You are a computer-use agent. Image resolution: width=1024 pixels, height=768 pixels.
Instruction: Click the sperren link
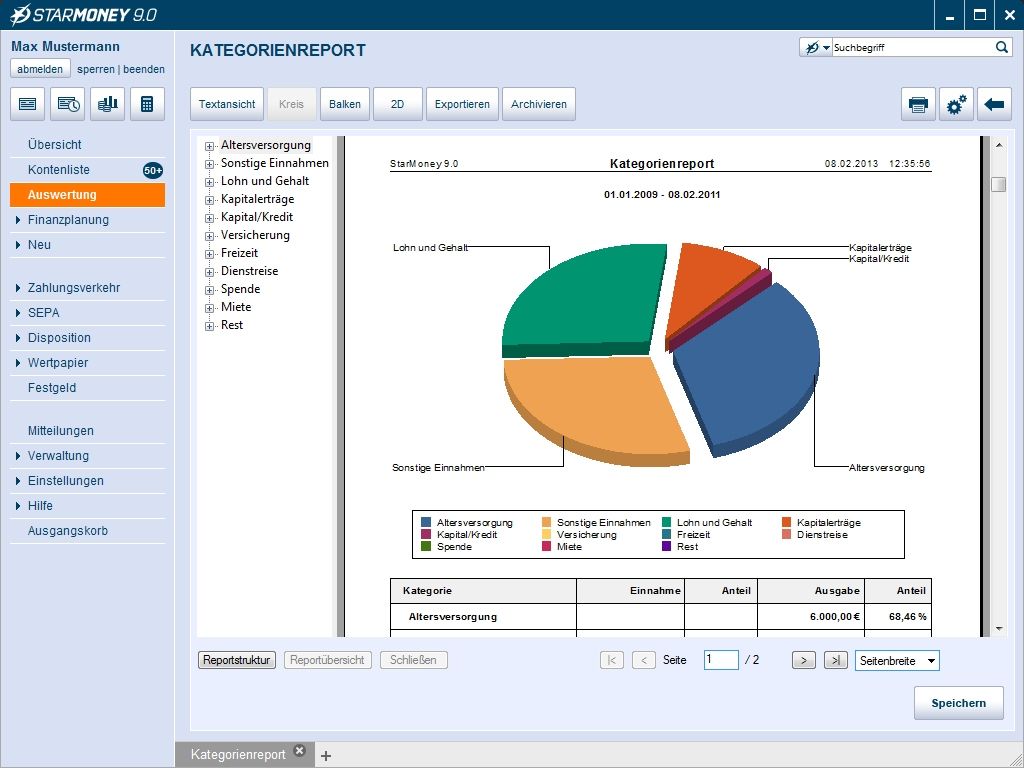pyautogui.click(x=96, y=69)
